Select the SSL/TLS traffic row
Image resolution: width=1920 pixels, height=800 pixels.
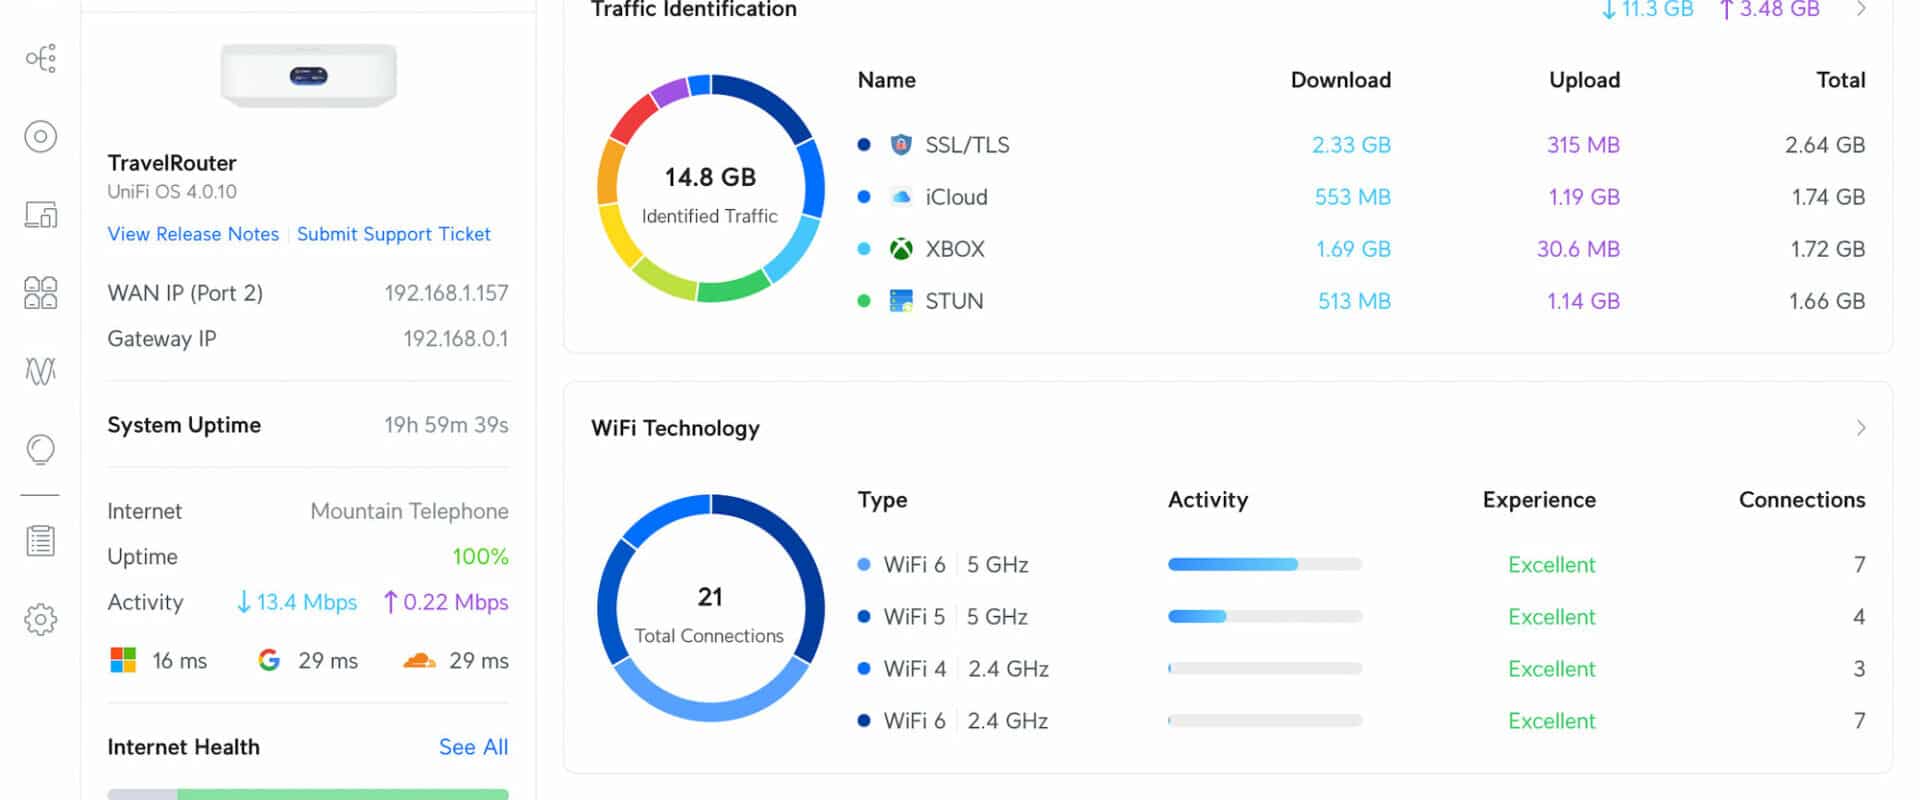[1361, 145]
